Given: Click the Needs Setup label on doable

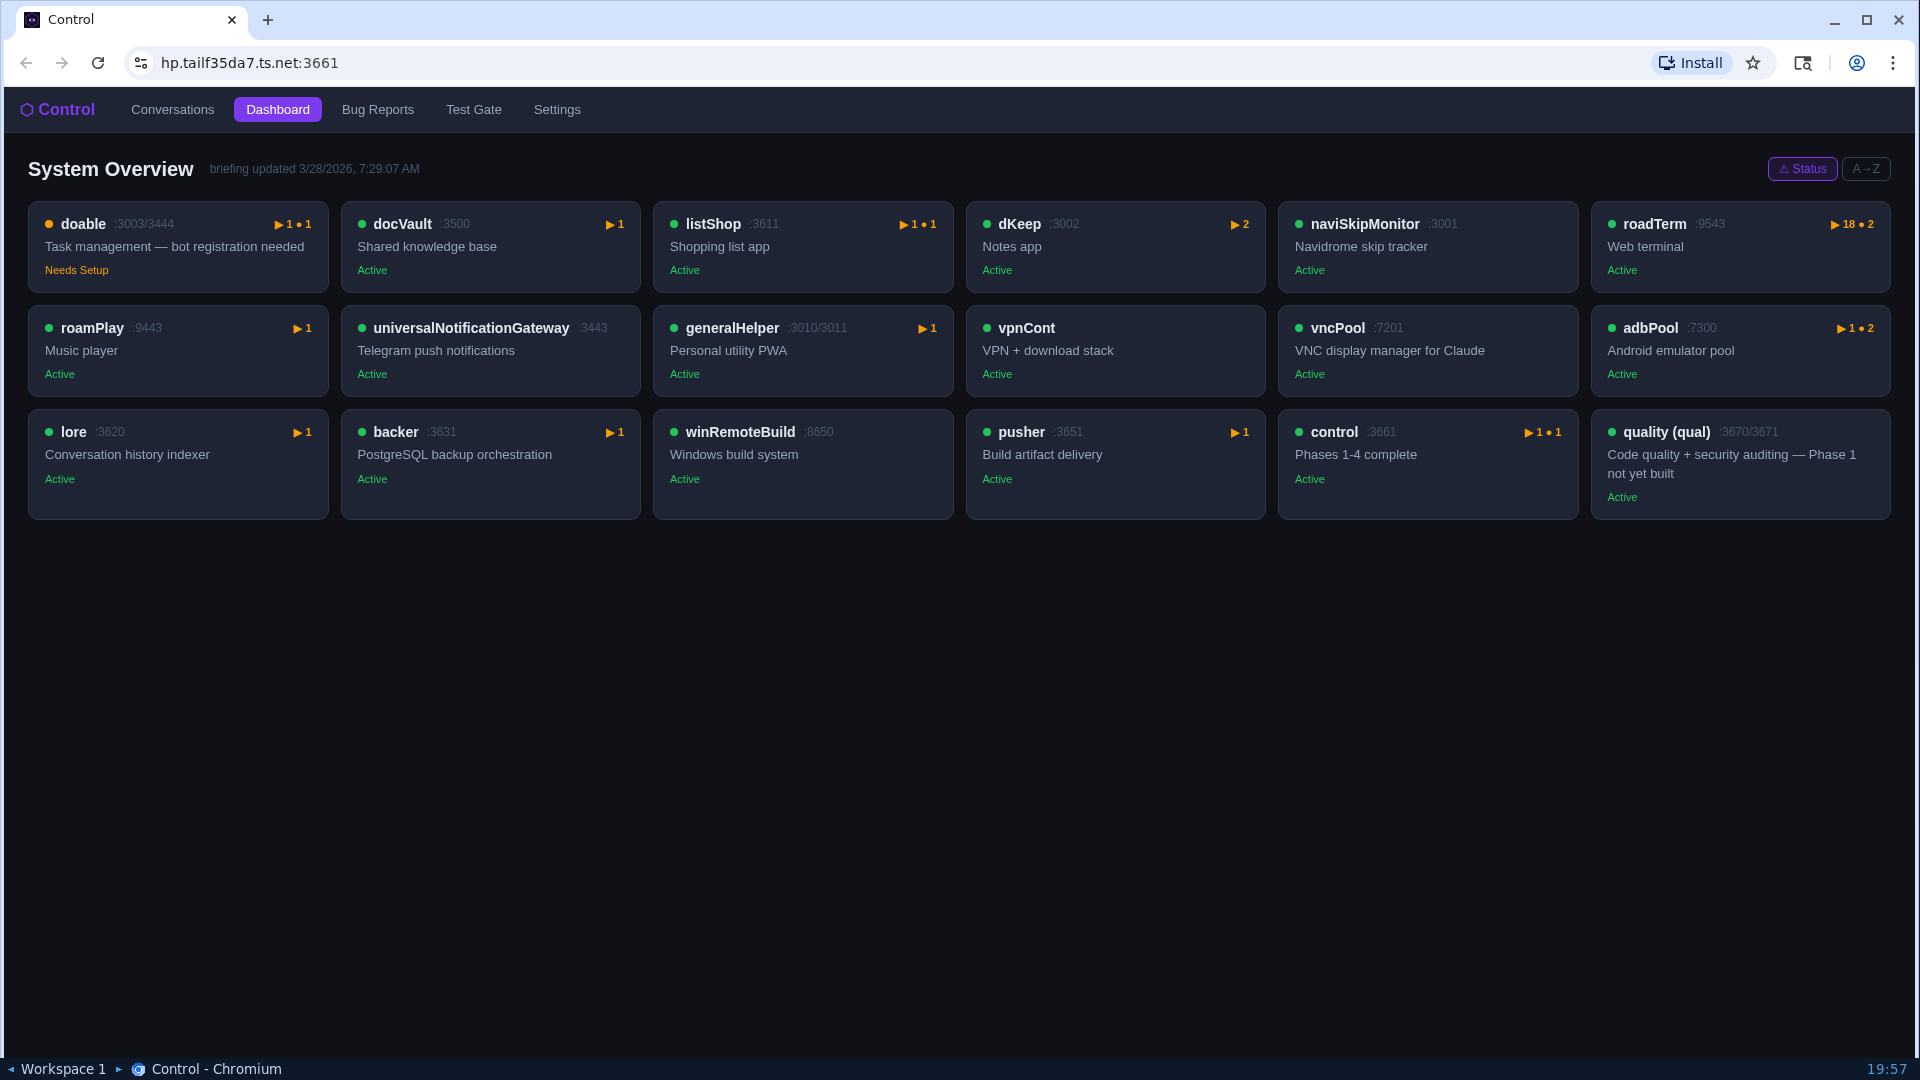Looking at the screenshot, I should [x=76, y=270].
